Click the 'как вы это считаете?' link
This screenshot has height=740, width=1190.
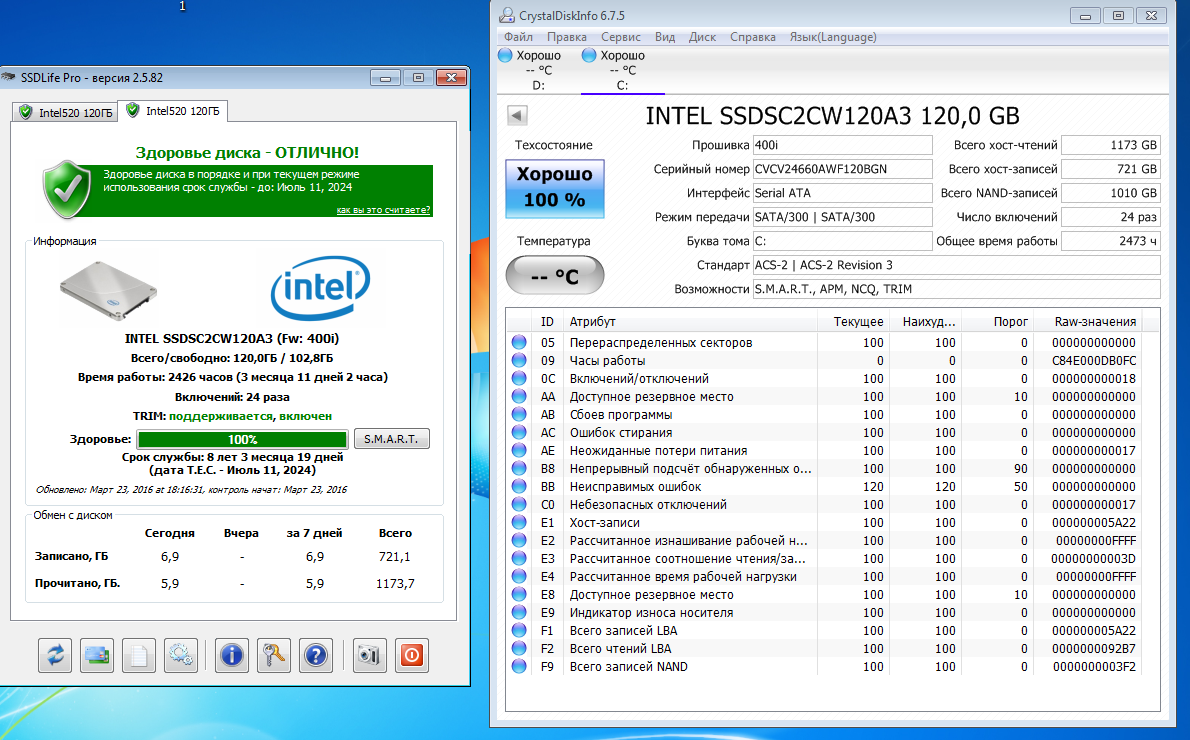384,210
